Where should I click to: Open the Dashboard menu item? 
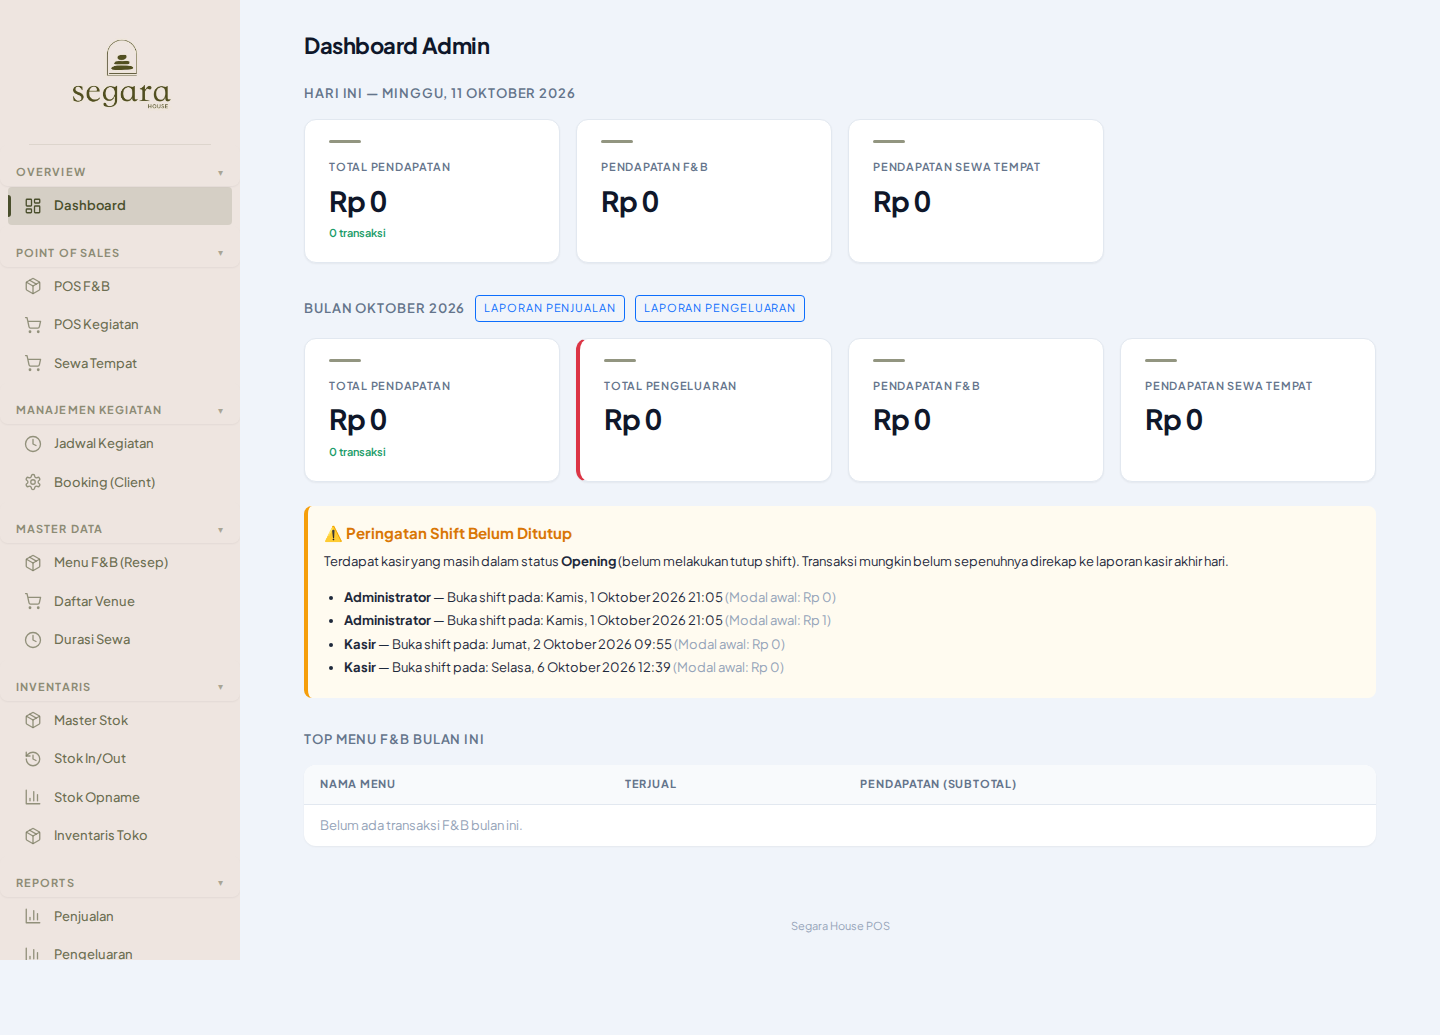pos(120,206)
